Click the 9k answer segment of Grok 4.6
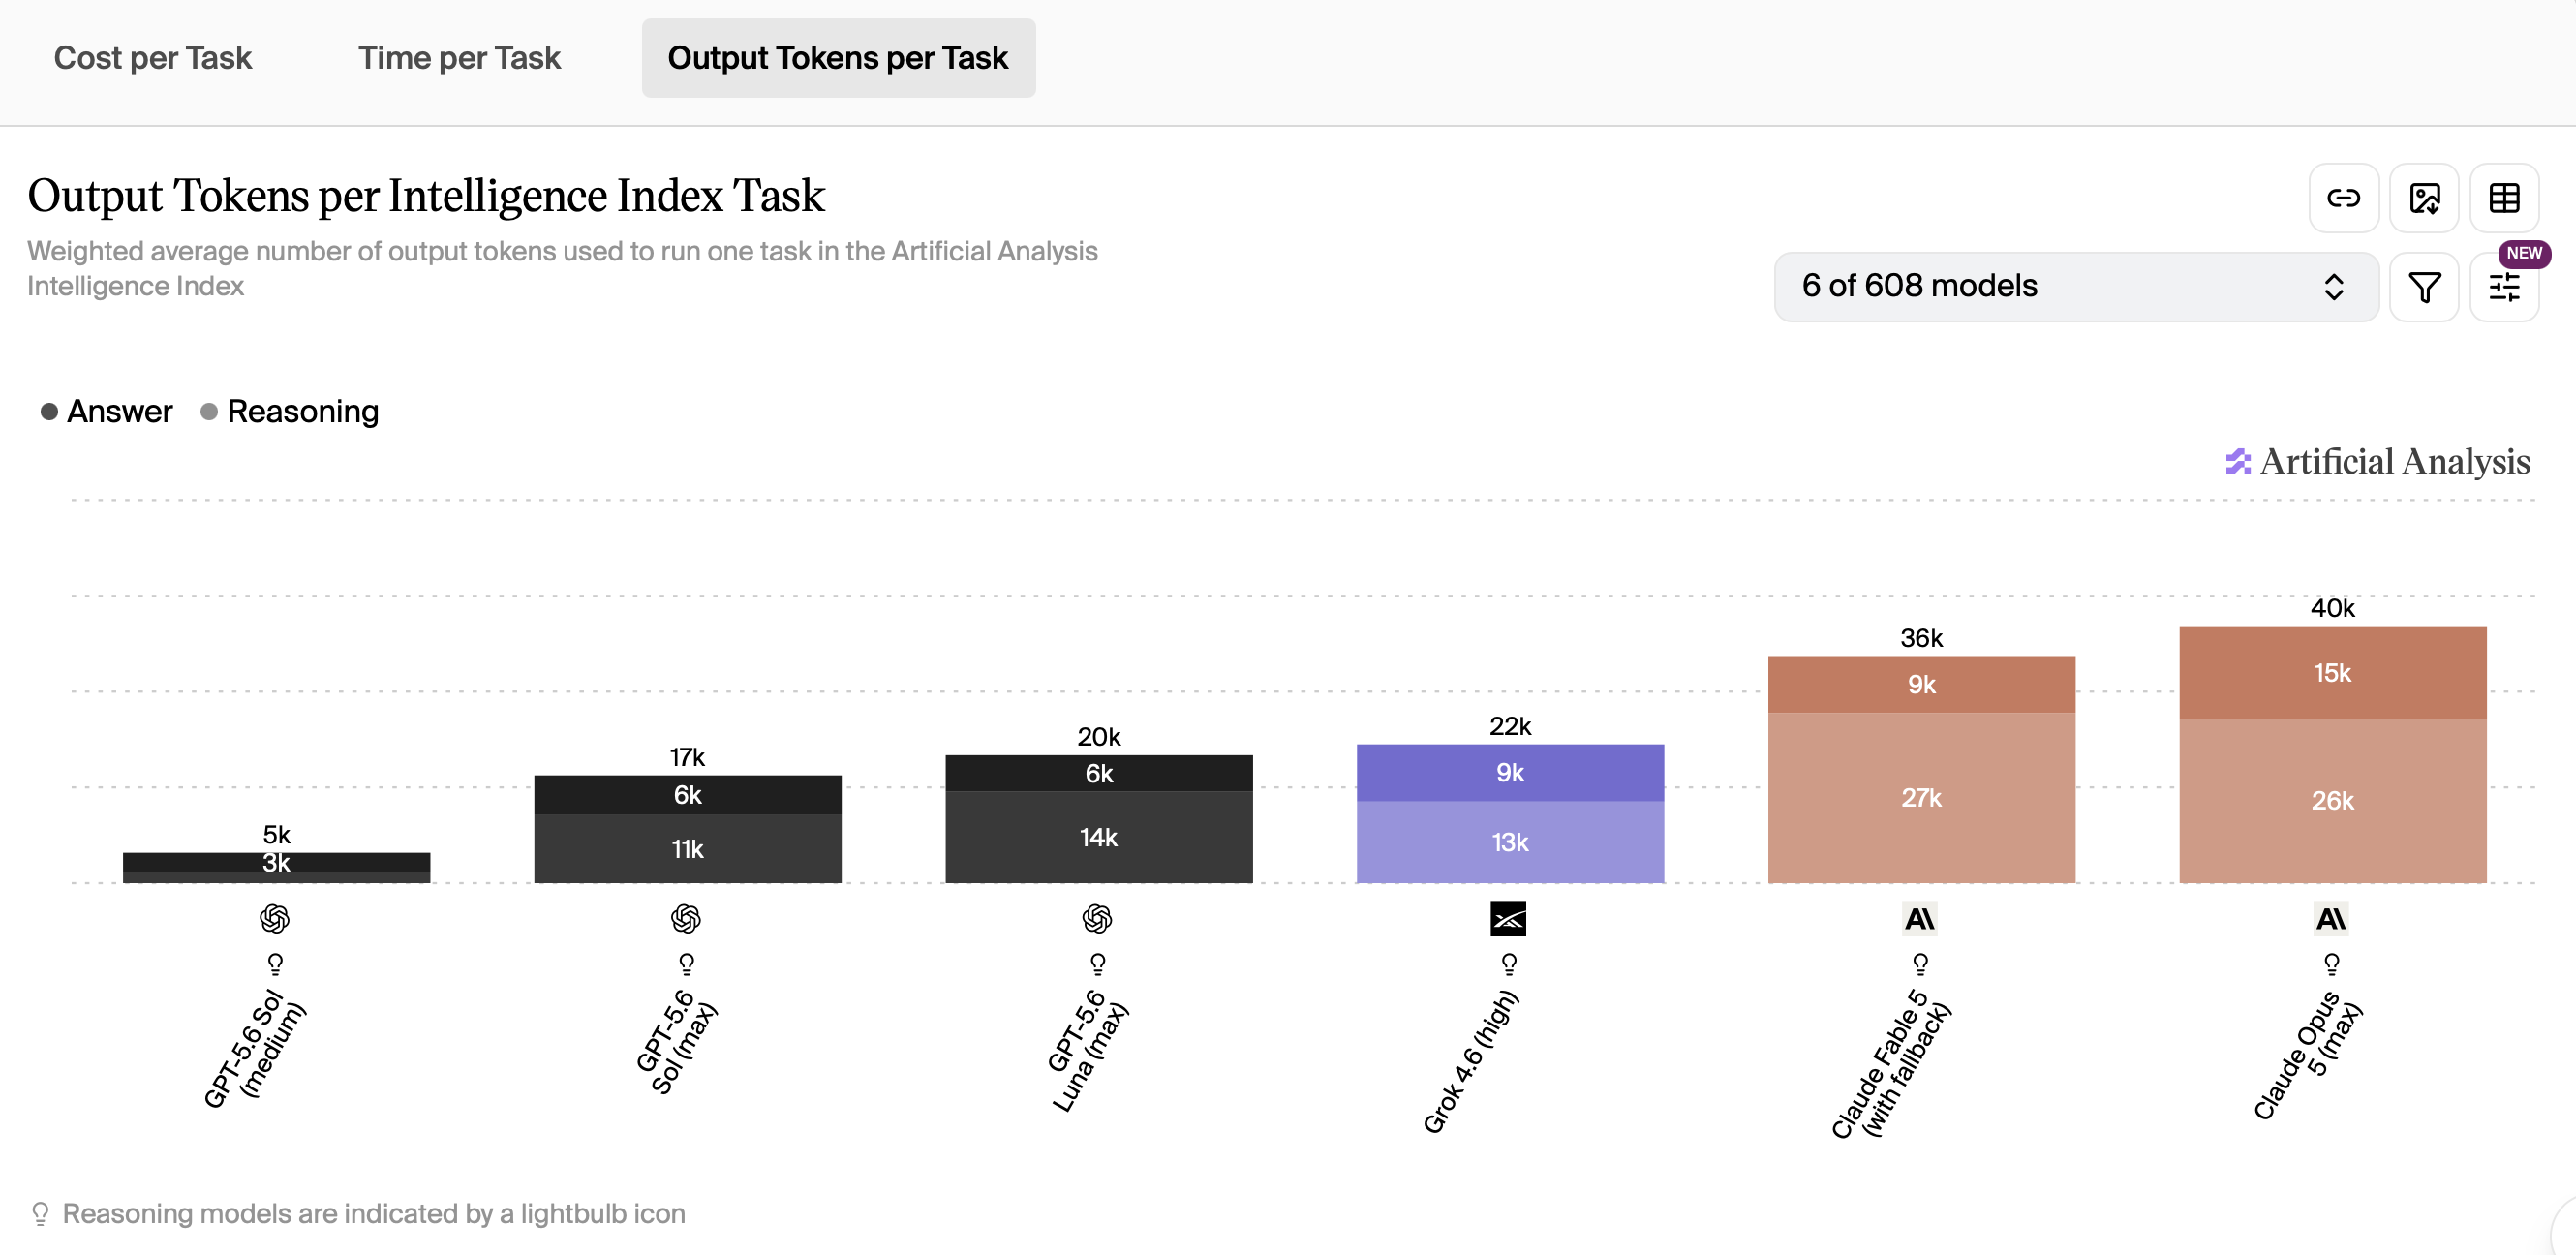Screen dimensions: 2576x1255 (x=1510, y=772)
